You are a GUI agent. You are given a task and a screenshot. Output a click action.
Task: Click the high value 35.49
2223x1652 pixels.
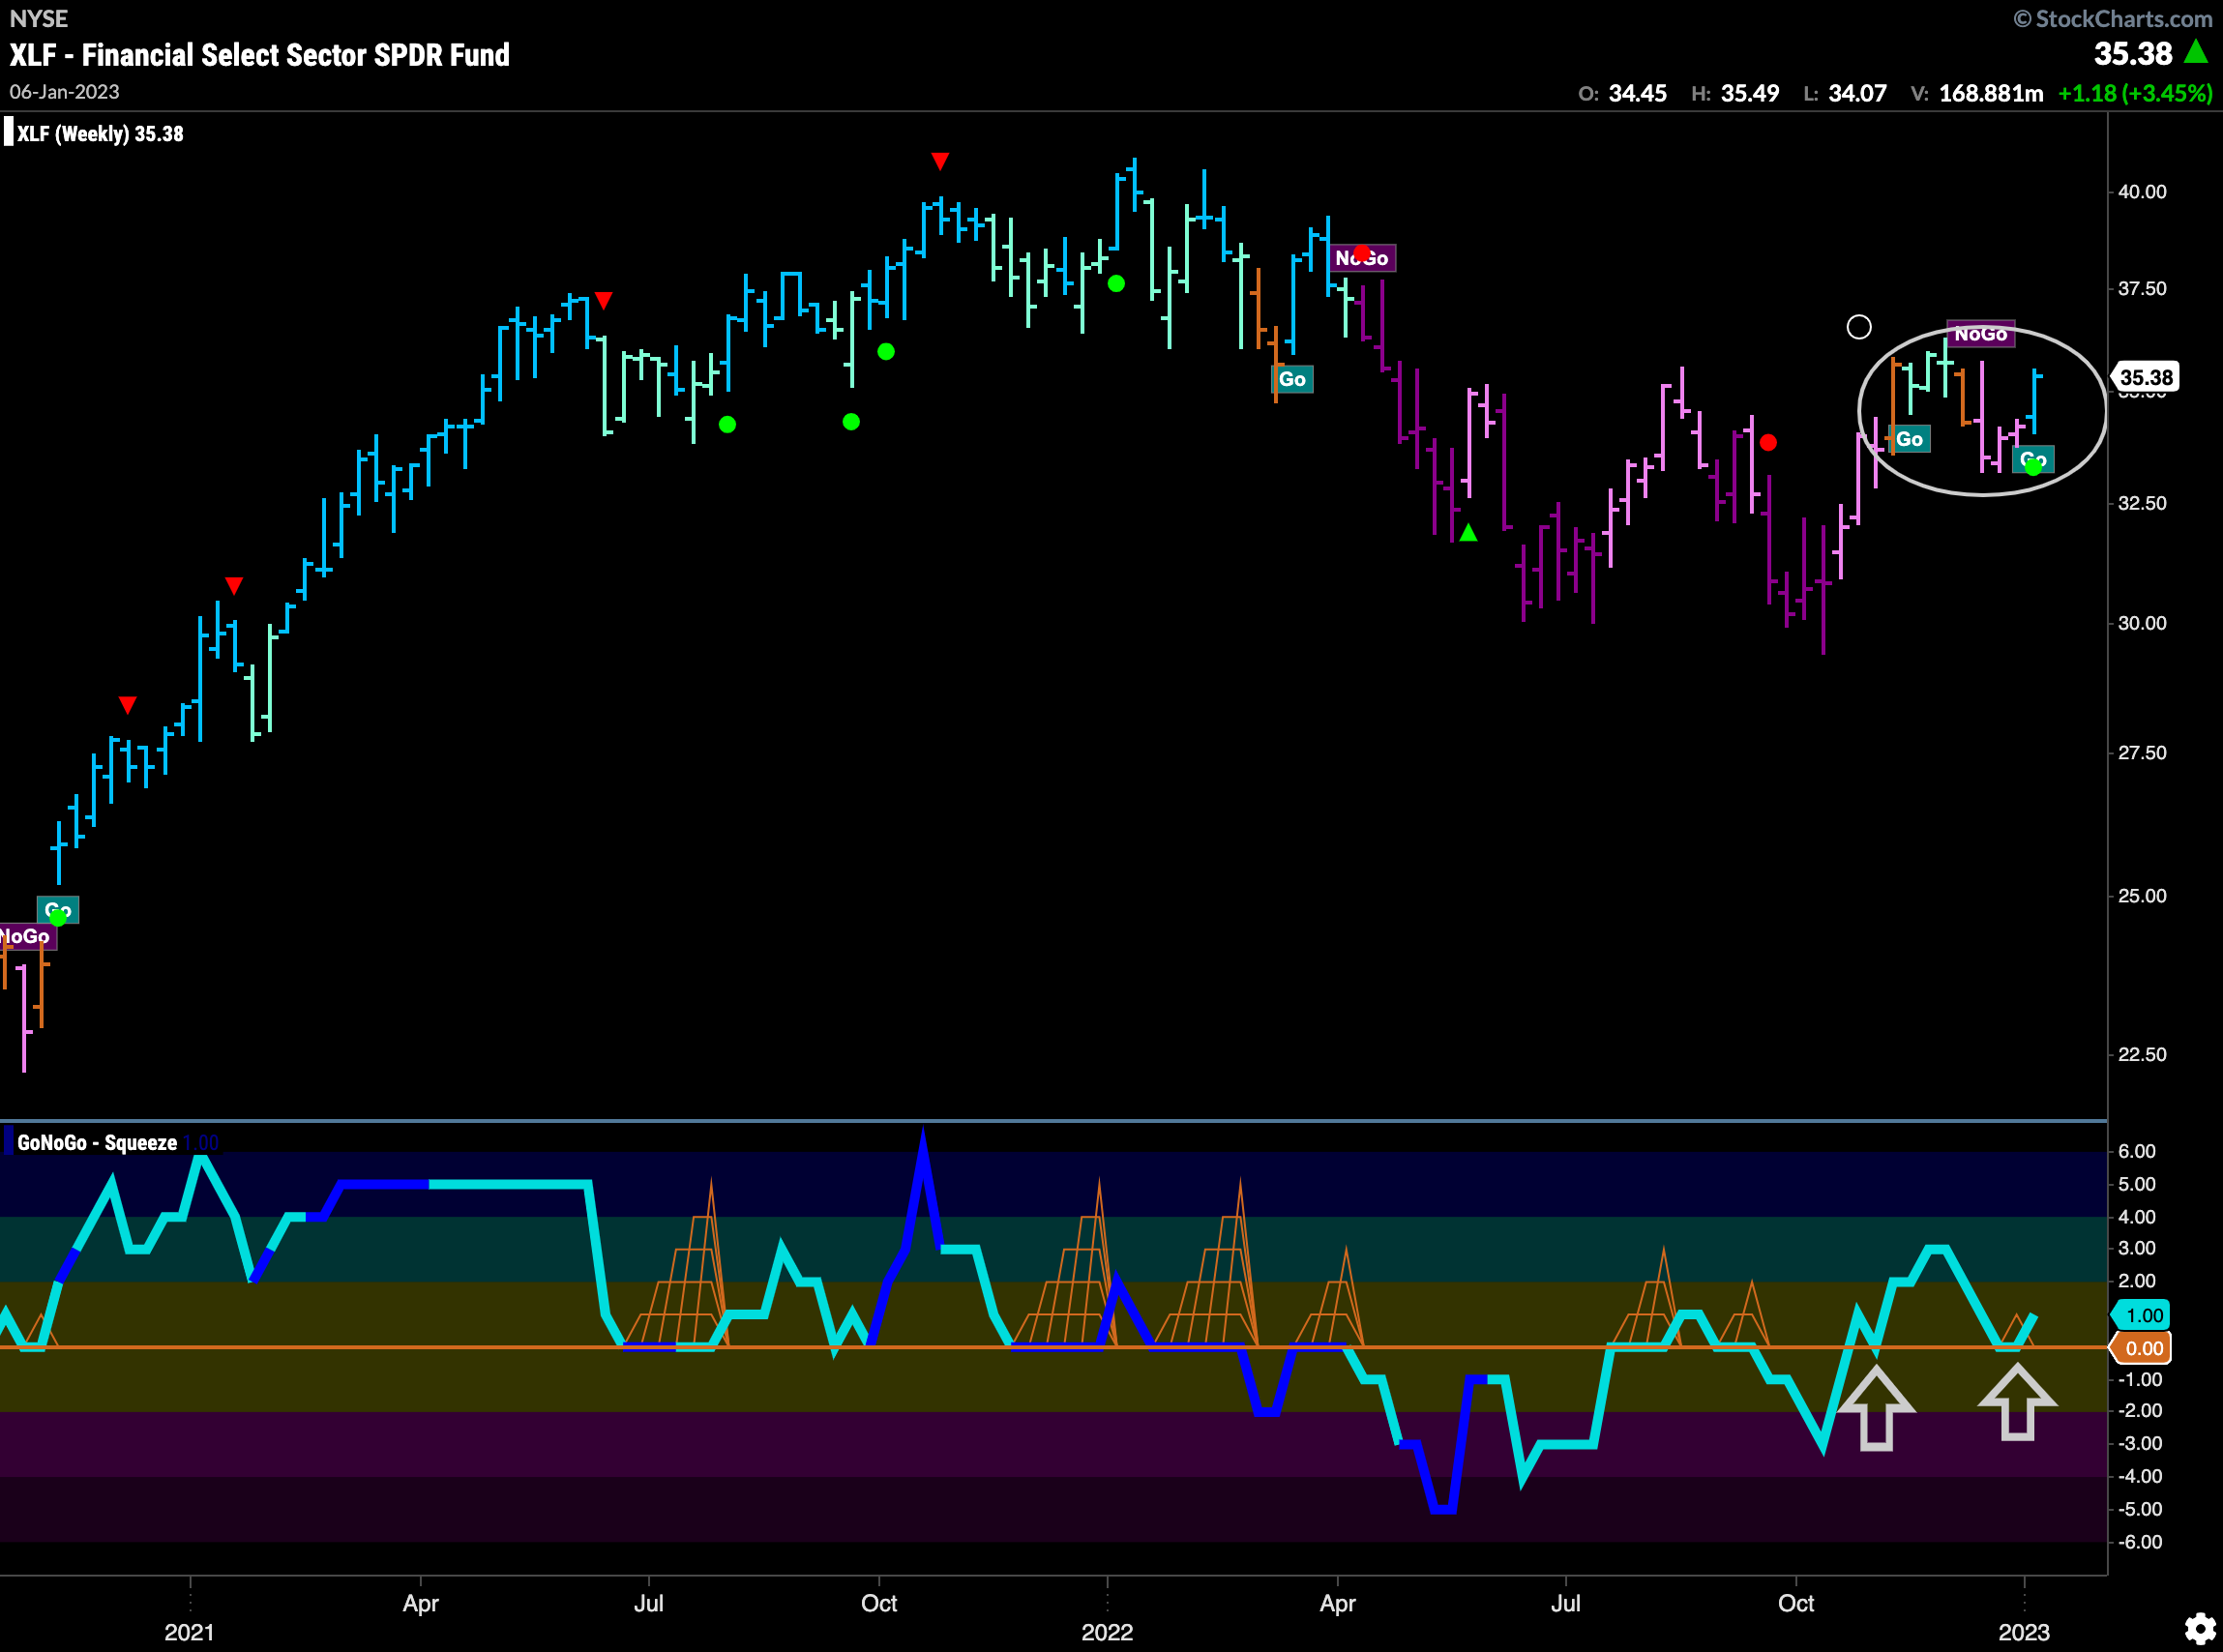point(1749,93)
